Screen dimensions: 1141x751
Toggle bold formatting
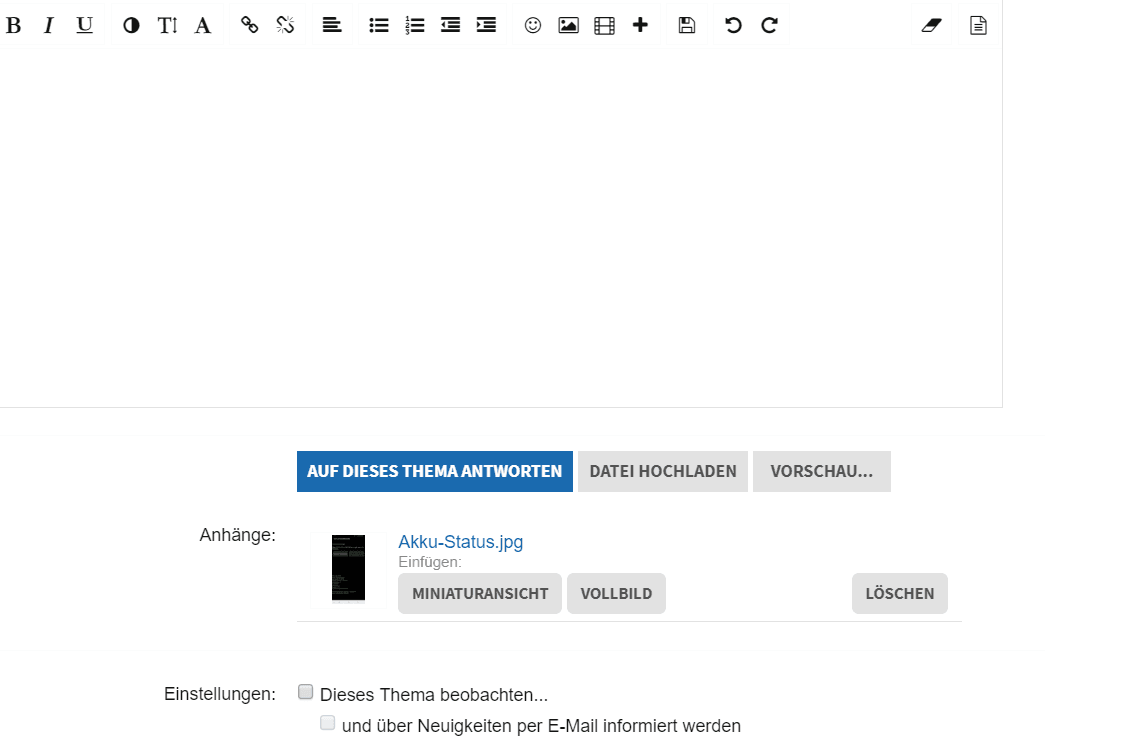coord(13,25)
